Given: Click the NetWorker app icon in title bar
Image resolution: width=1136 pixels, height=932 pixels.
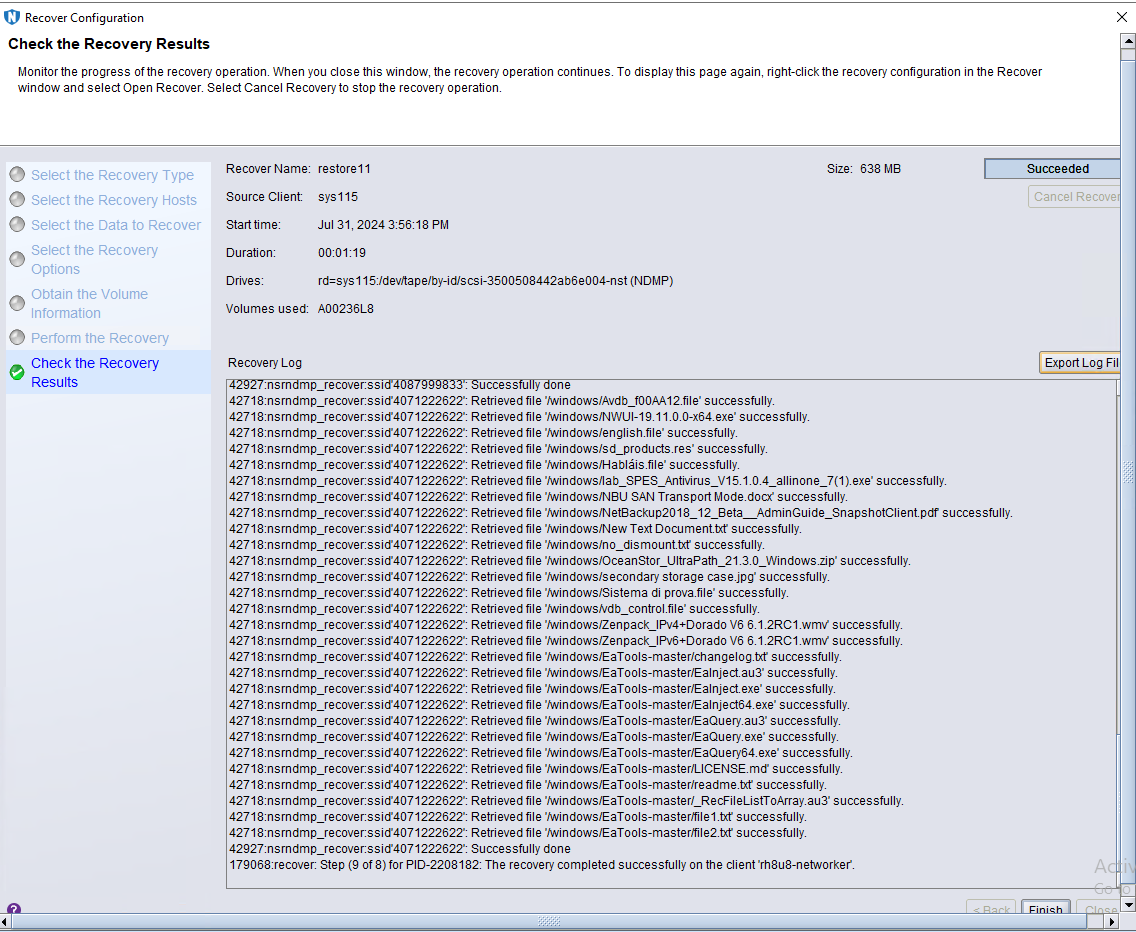Looking at the screenshot, I should 12,17.
